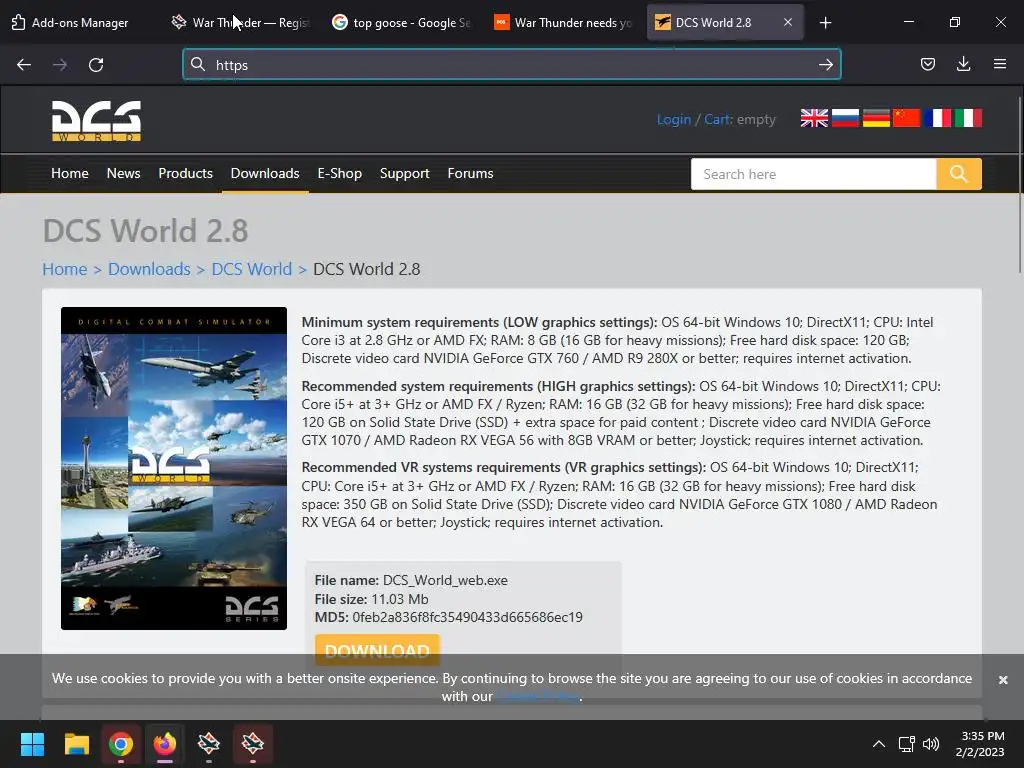Screen dimensions: 1024x768
Task: Open the second War Thunder taskbar icon
Action: tap(253, 744)
